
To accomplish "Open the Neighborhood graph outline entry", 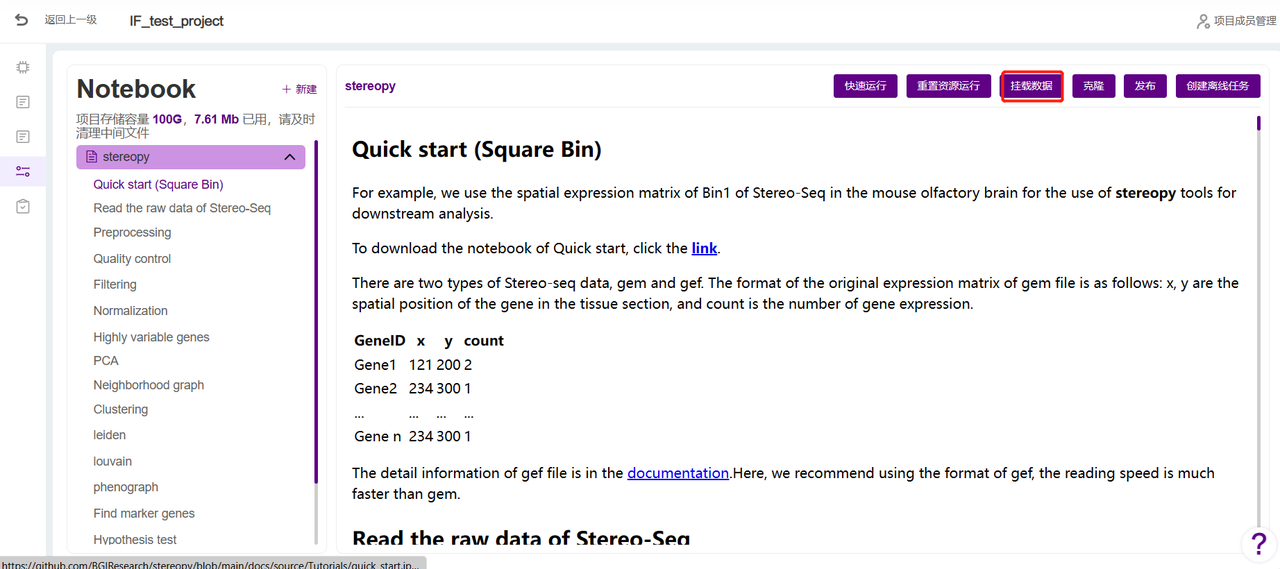I will pyautogui.click(x=148, y=385).
